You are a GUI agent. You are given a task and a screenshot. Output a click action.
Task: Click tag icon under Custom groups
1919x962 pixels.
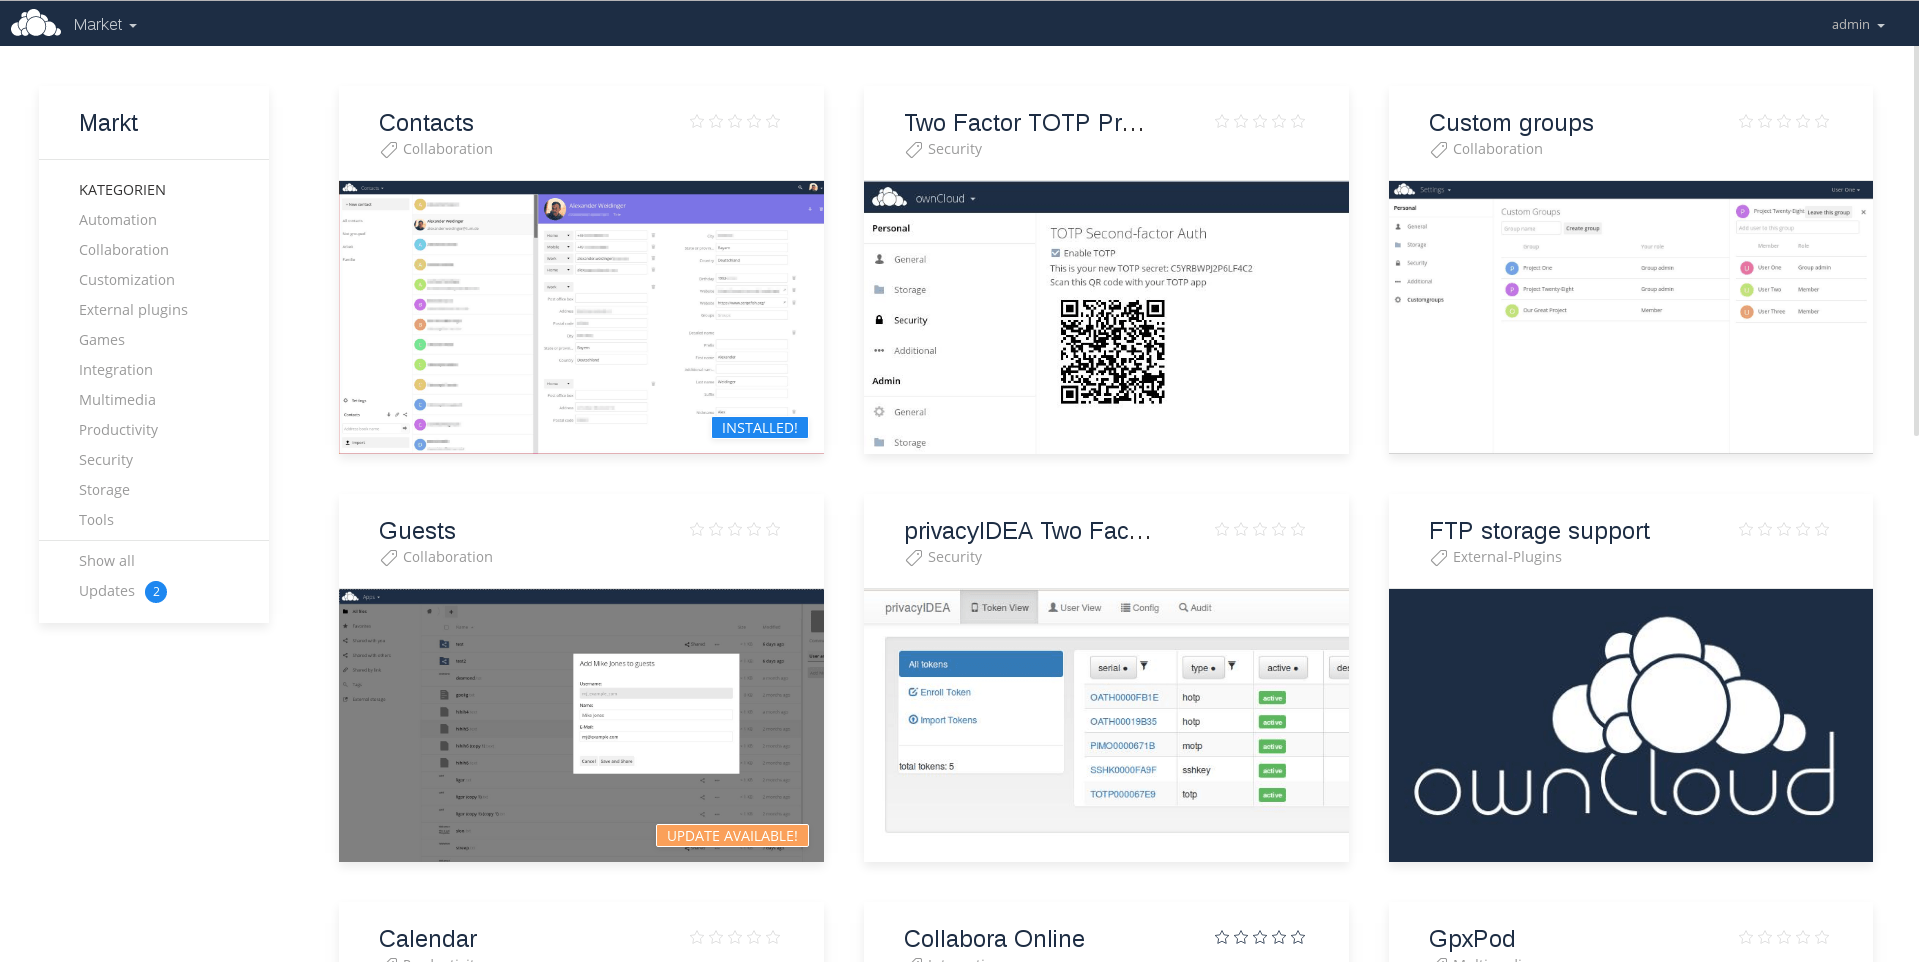click(x=1439, y=150)
